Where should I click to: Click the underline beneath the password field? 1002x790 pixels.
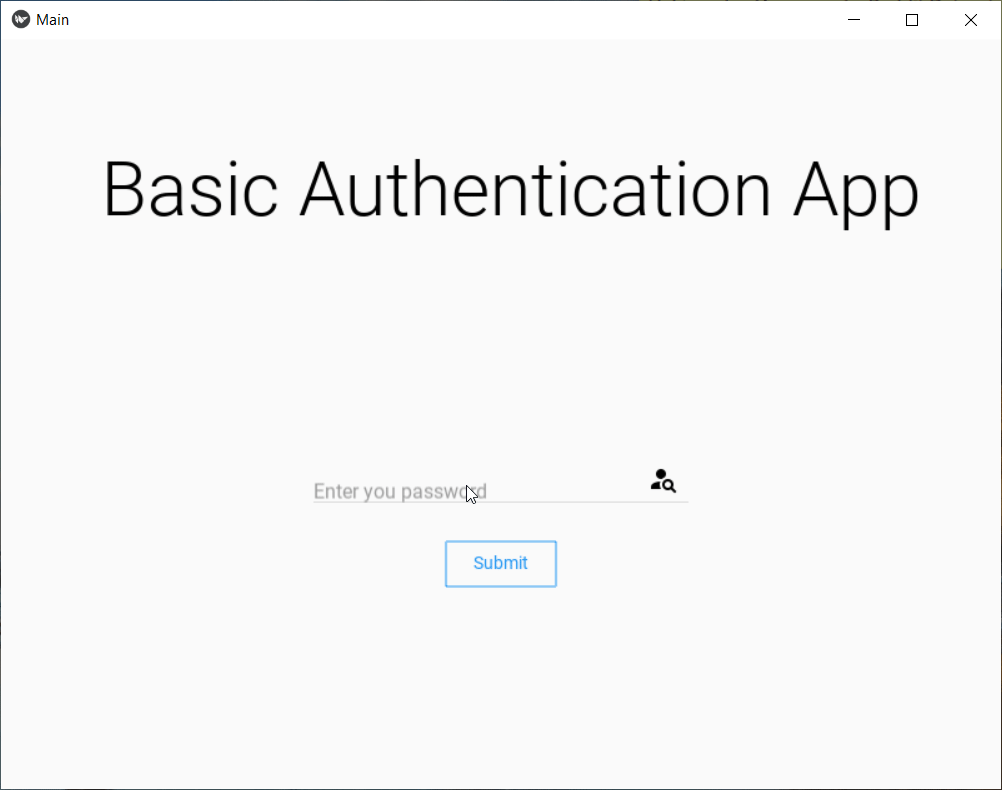click(500, 502)
